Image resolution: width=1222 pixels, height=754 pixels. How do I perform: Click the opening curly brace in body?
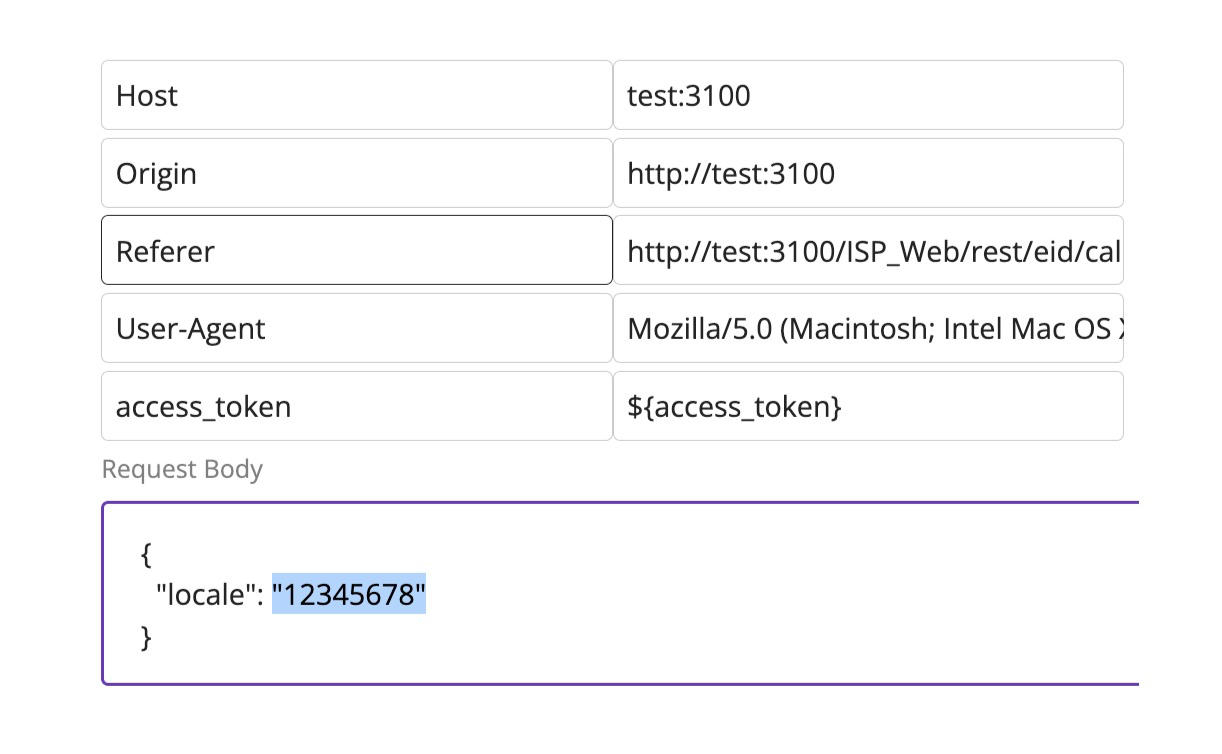pyautogui.click(x=147, y=553)
